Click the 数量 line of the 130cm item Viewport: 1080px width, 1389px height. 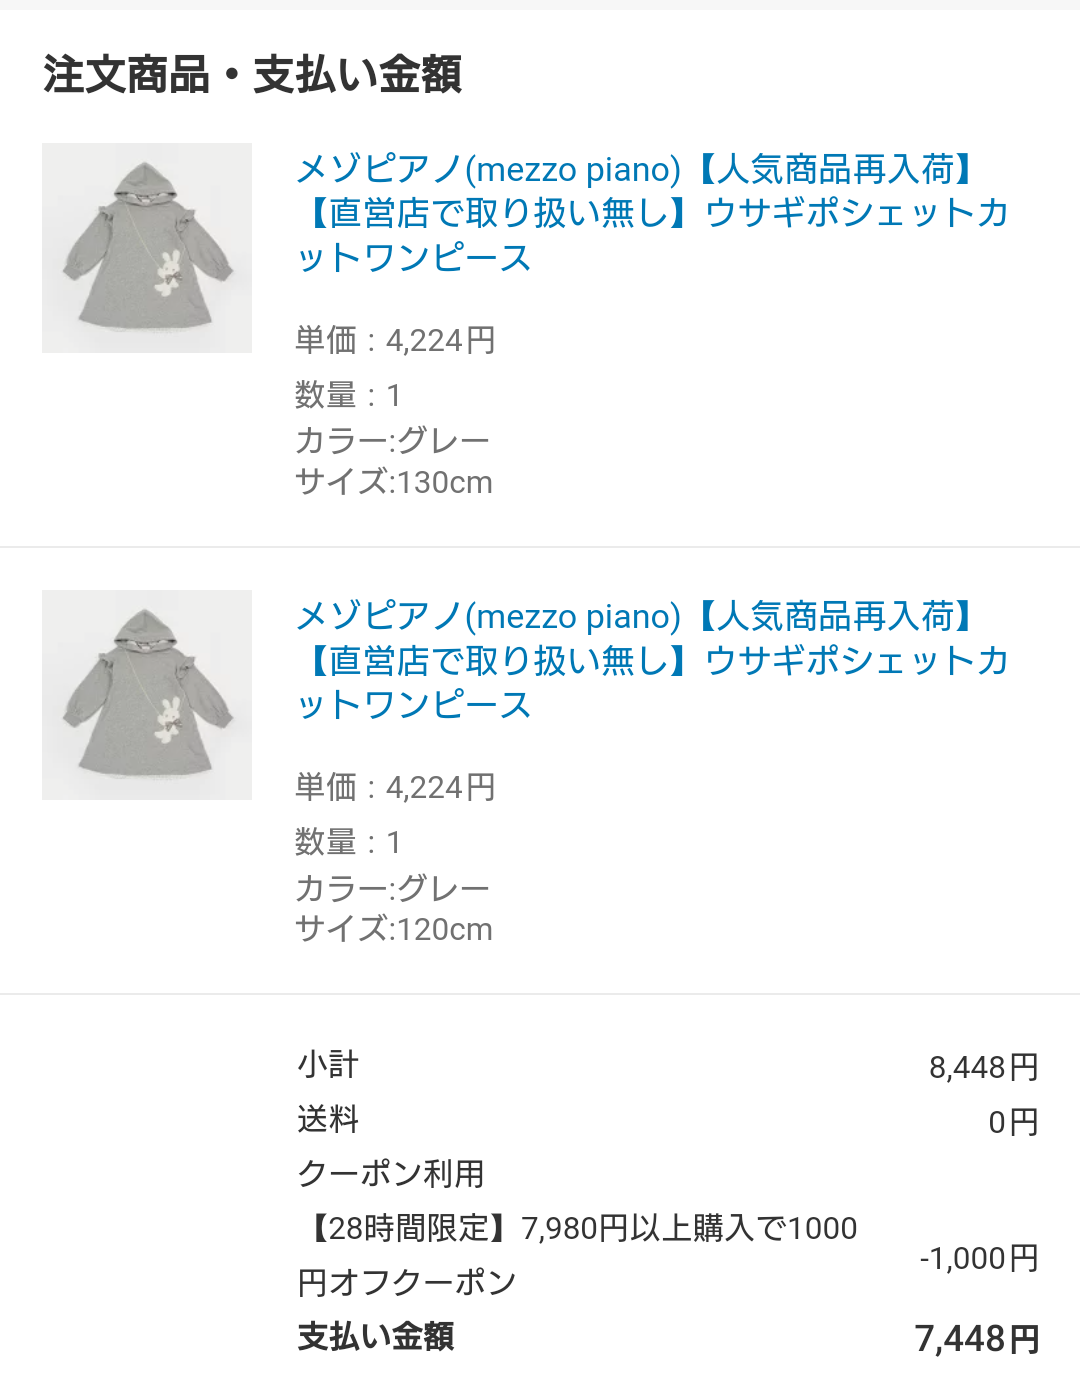pos(348,395)
